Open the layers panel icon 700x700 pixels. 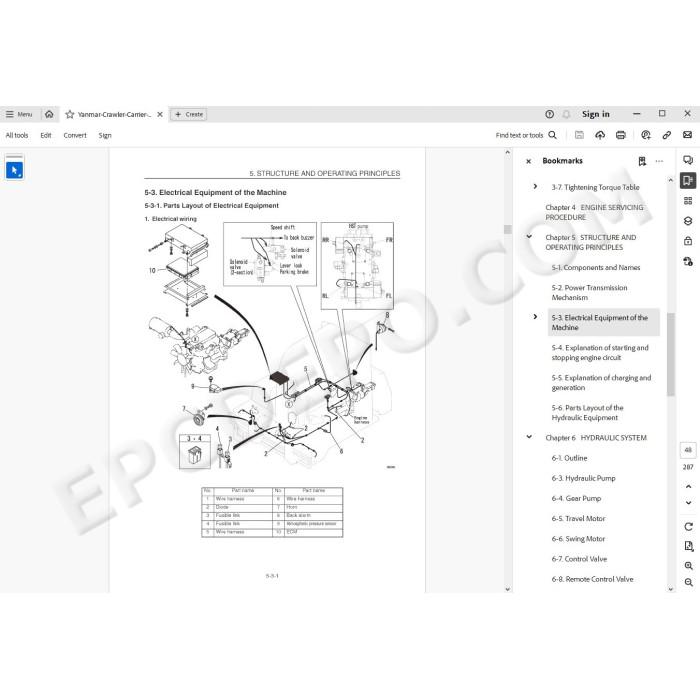pyautogui.click(x=688, y=221)
